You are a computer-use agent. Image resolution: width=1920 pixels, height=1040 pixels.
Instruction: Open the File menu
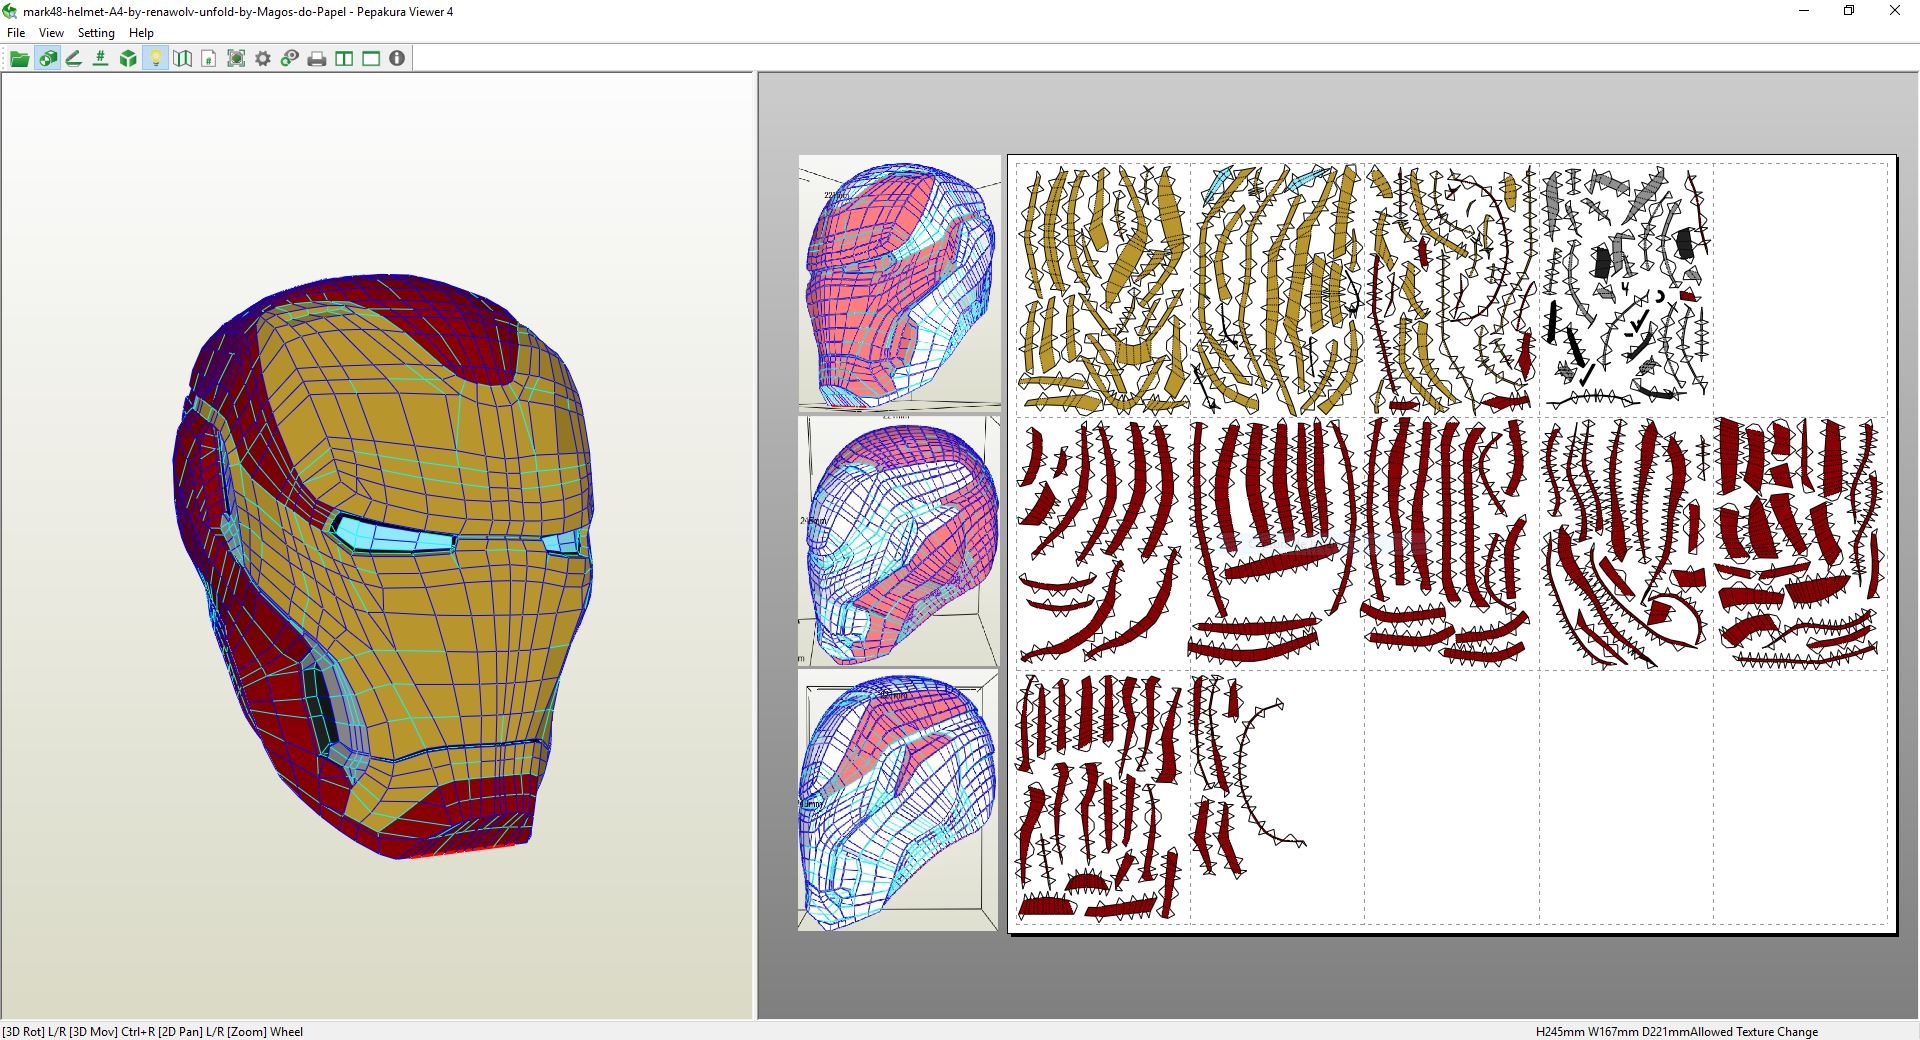point(16,33)
